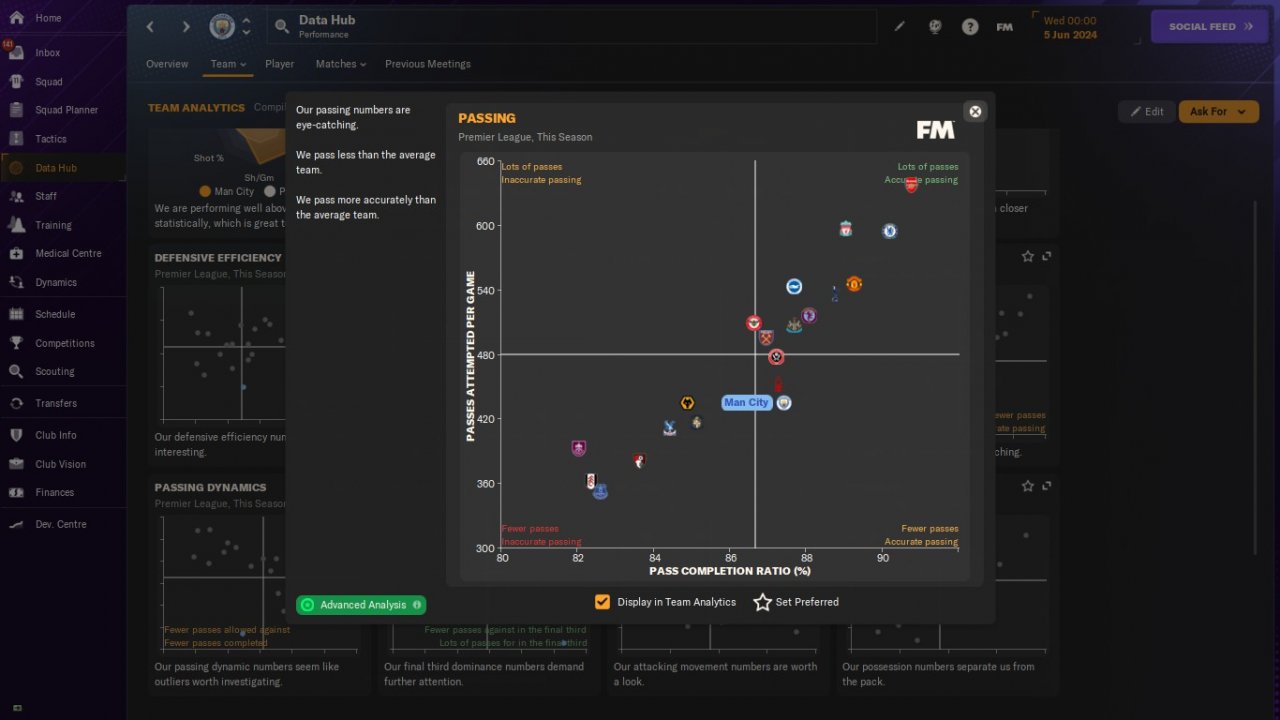The width and height of the screenshot is (1280, 720).
Task: Switch to the Overview tab
Action: pos(167,64)
